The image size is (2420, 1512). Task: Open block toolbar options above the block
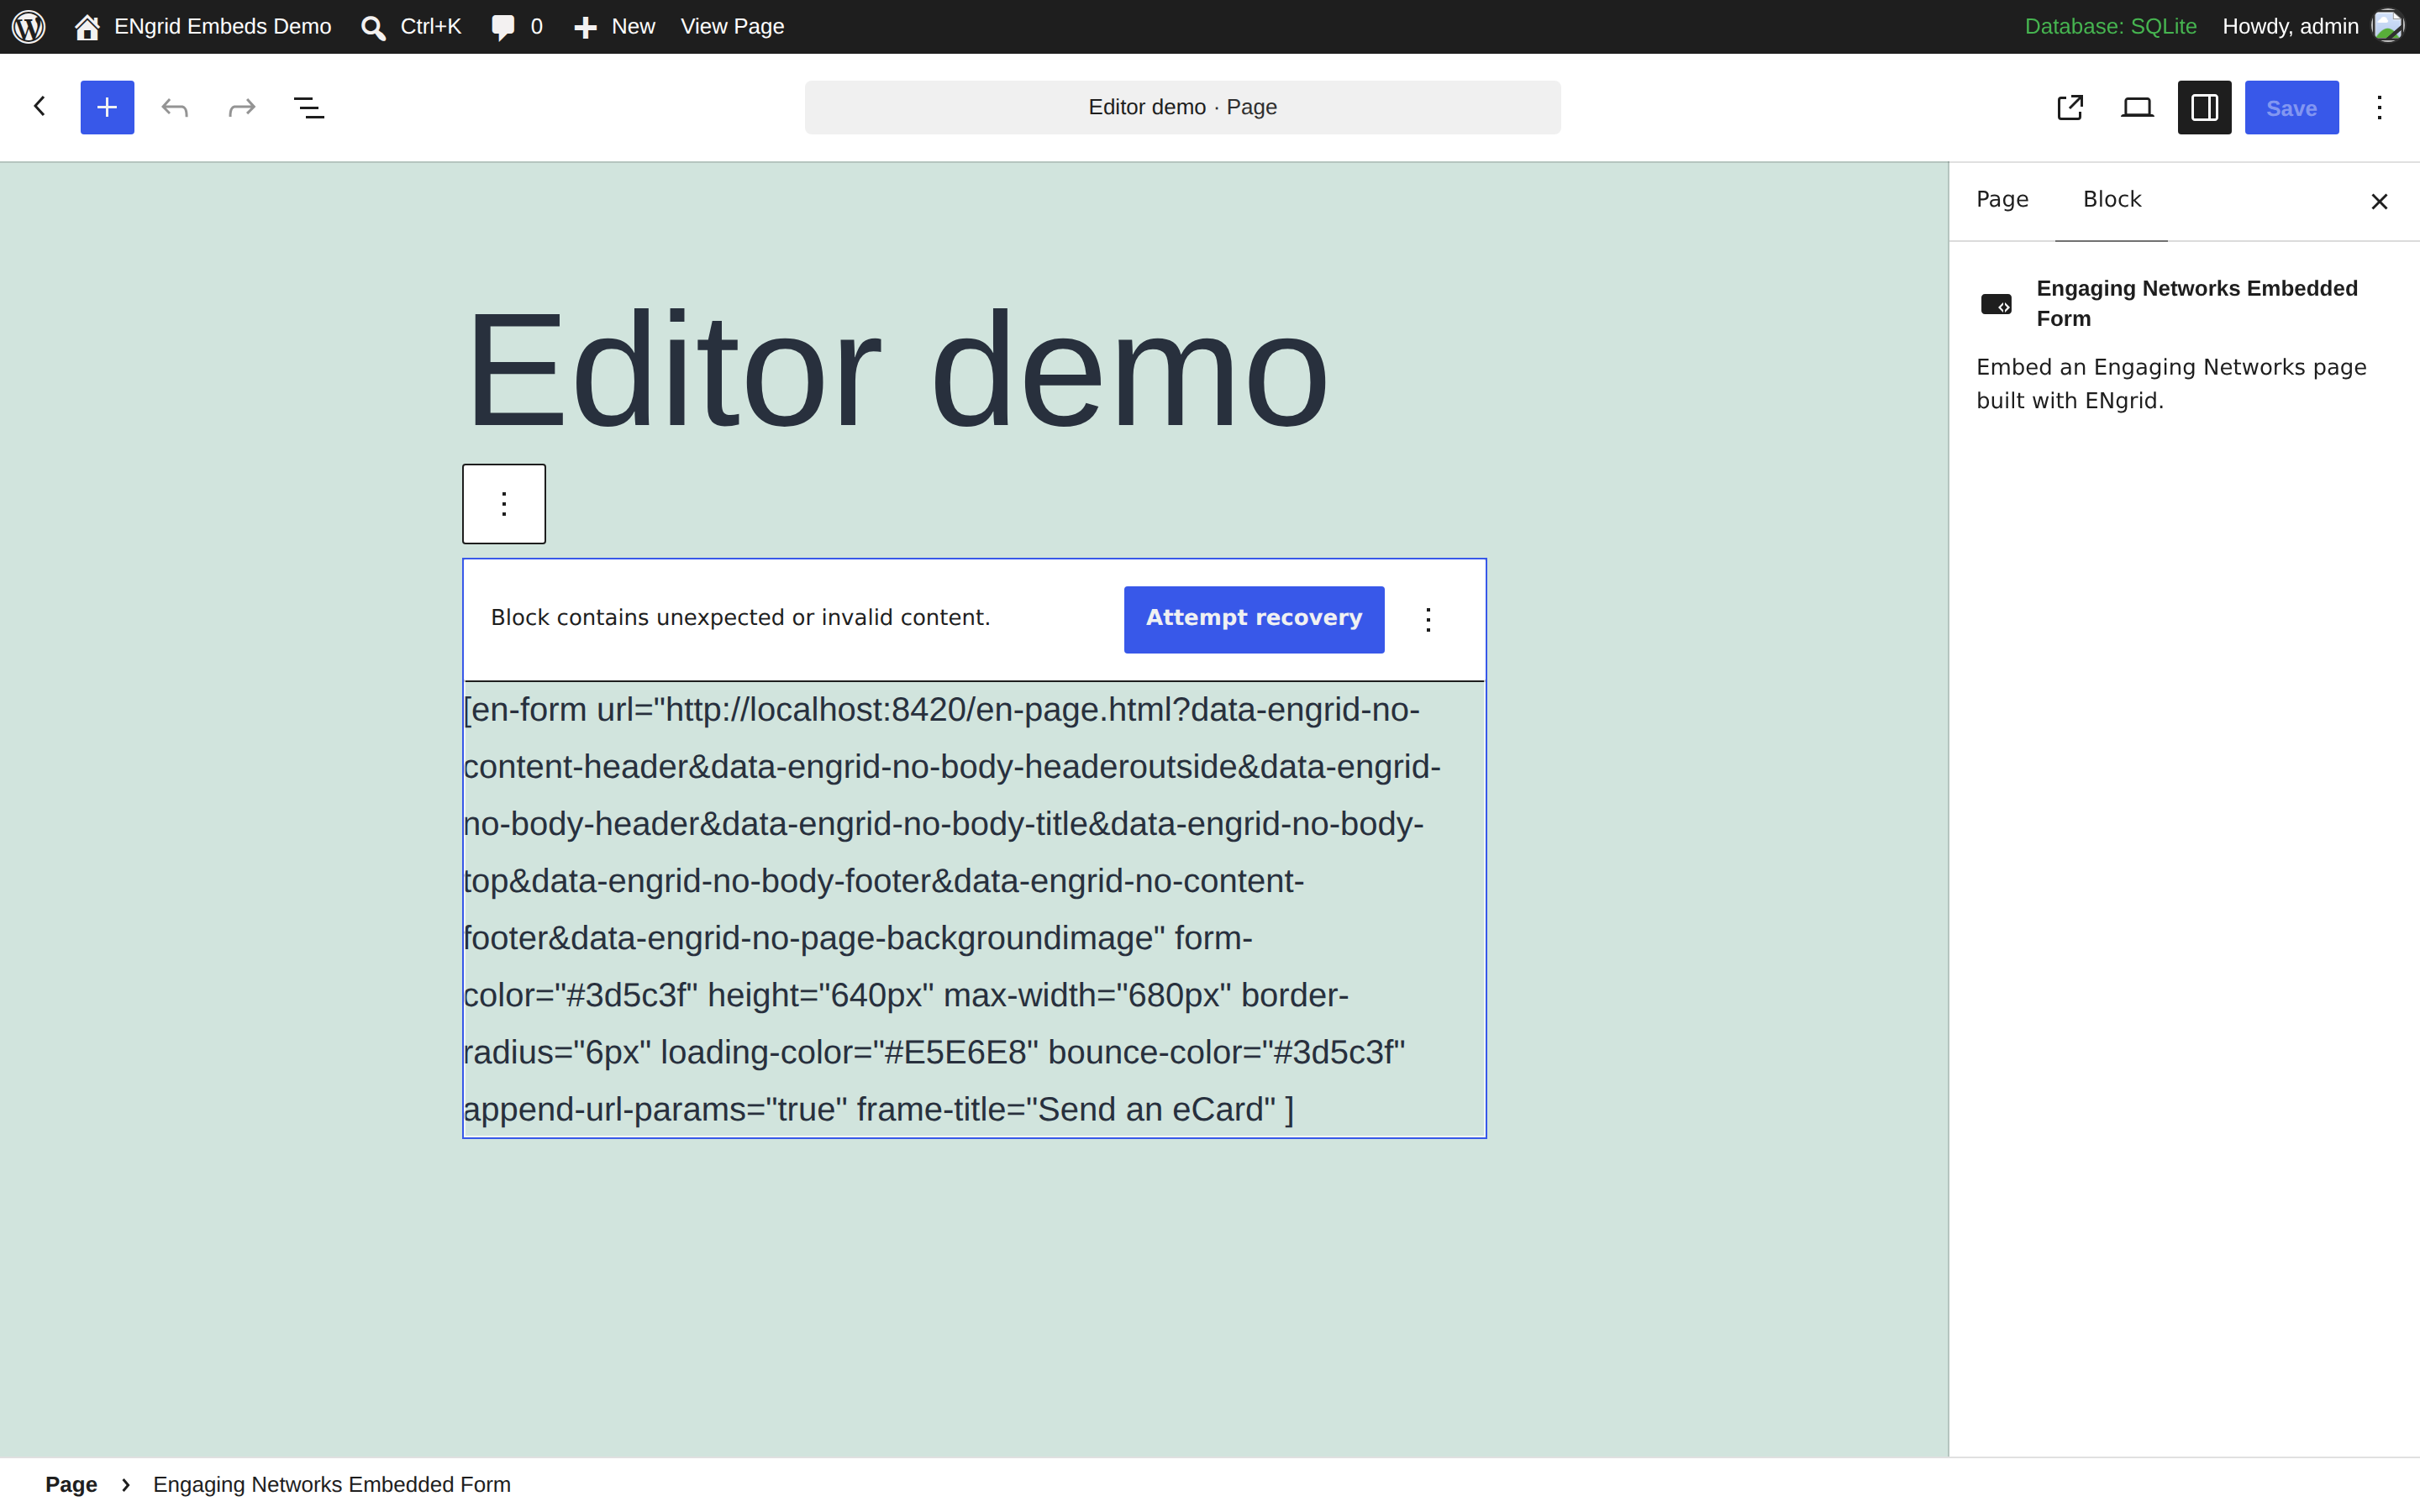[x=504, y=504]
